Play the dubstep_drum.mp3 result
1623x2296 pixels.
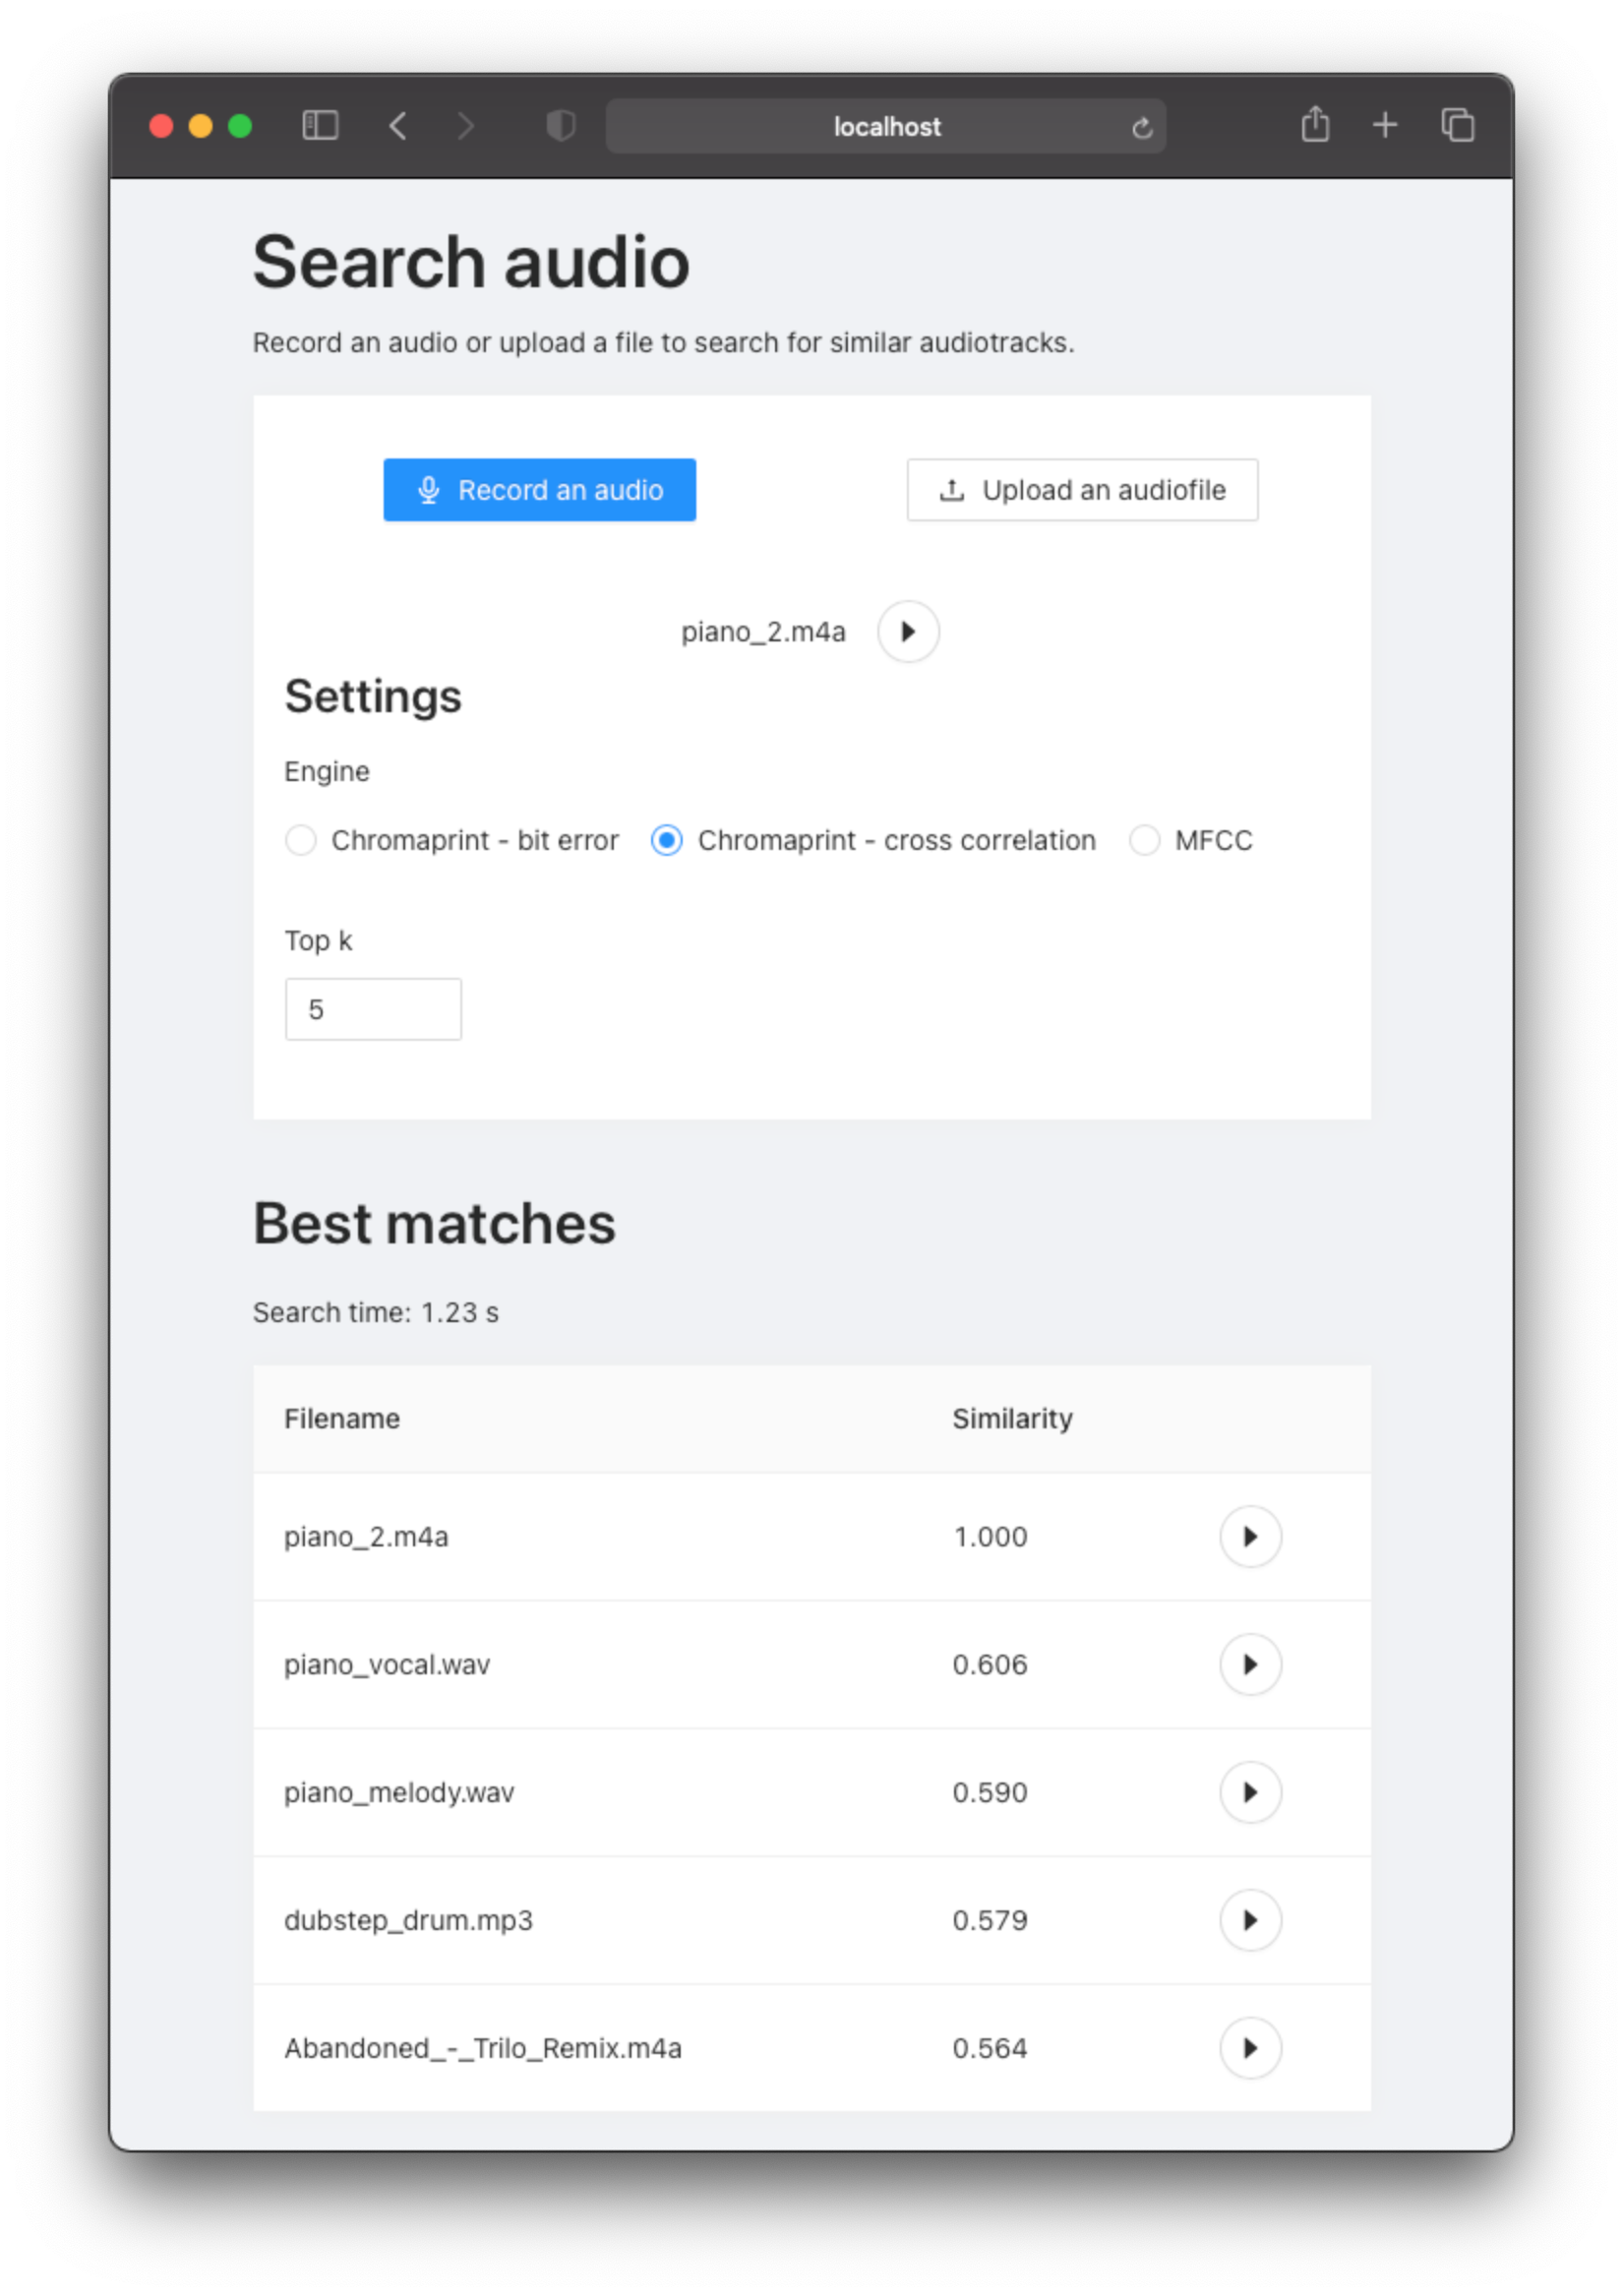point(1249,1920)
